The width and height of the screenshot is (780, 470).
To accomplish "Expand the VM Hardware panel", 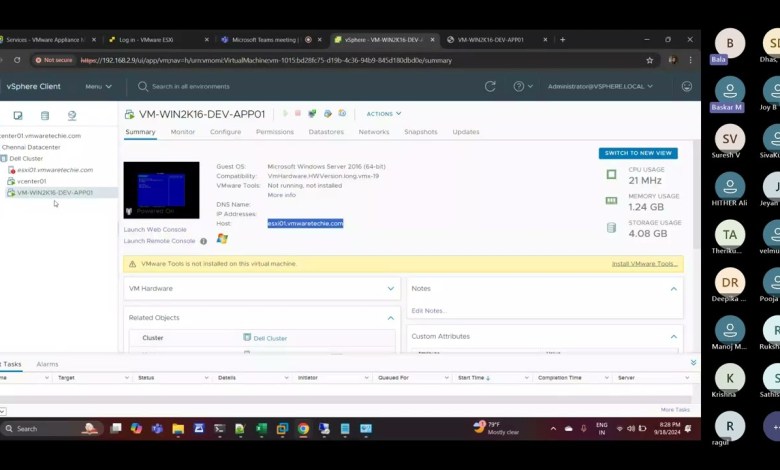I will click(x=390, y=288).
